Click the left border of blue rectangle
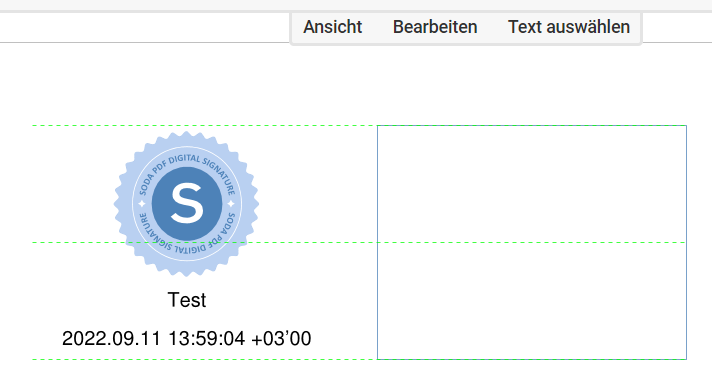712x386 pixels. tap(377, 242)
